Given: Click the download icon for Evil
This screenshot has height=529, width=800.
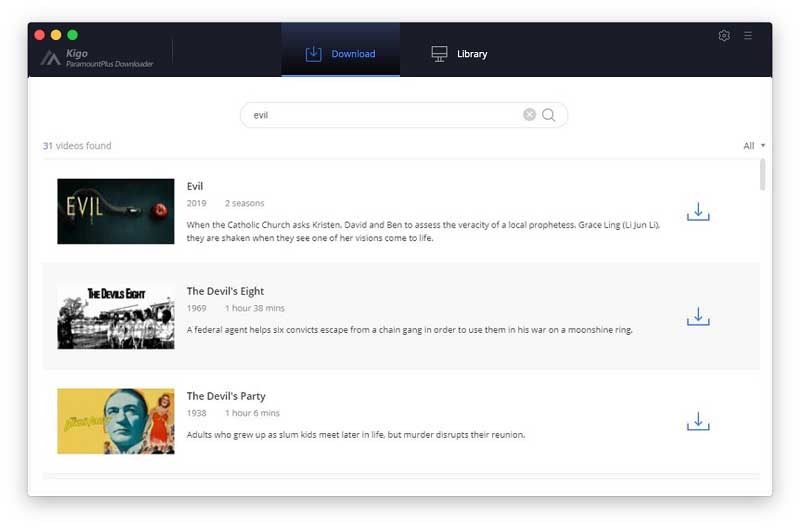Looking at the screenshot, I should (698, 212).
